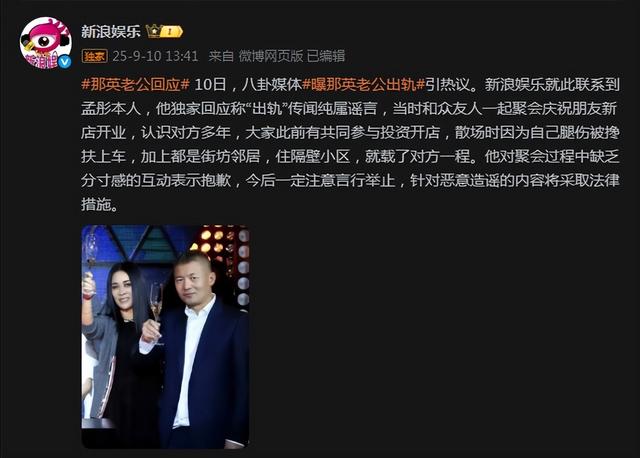This screenshot has width=640, height=458.
Task: Click the final line 措施。 of the post
Action: tap(100, 204)
